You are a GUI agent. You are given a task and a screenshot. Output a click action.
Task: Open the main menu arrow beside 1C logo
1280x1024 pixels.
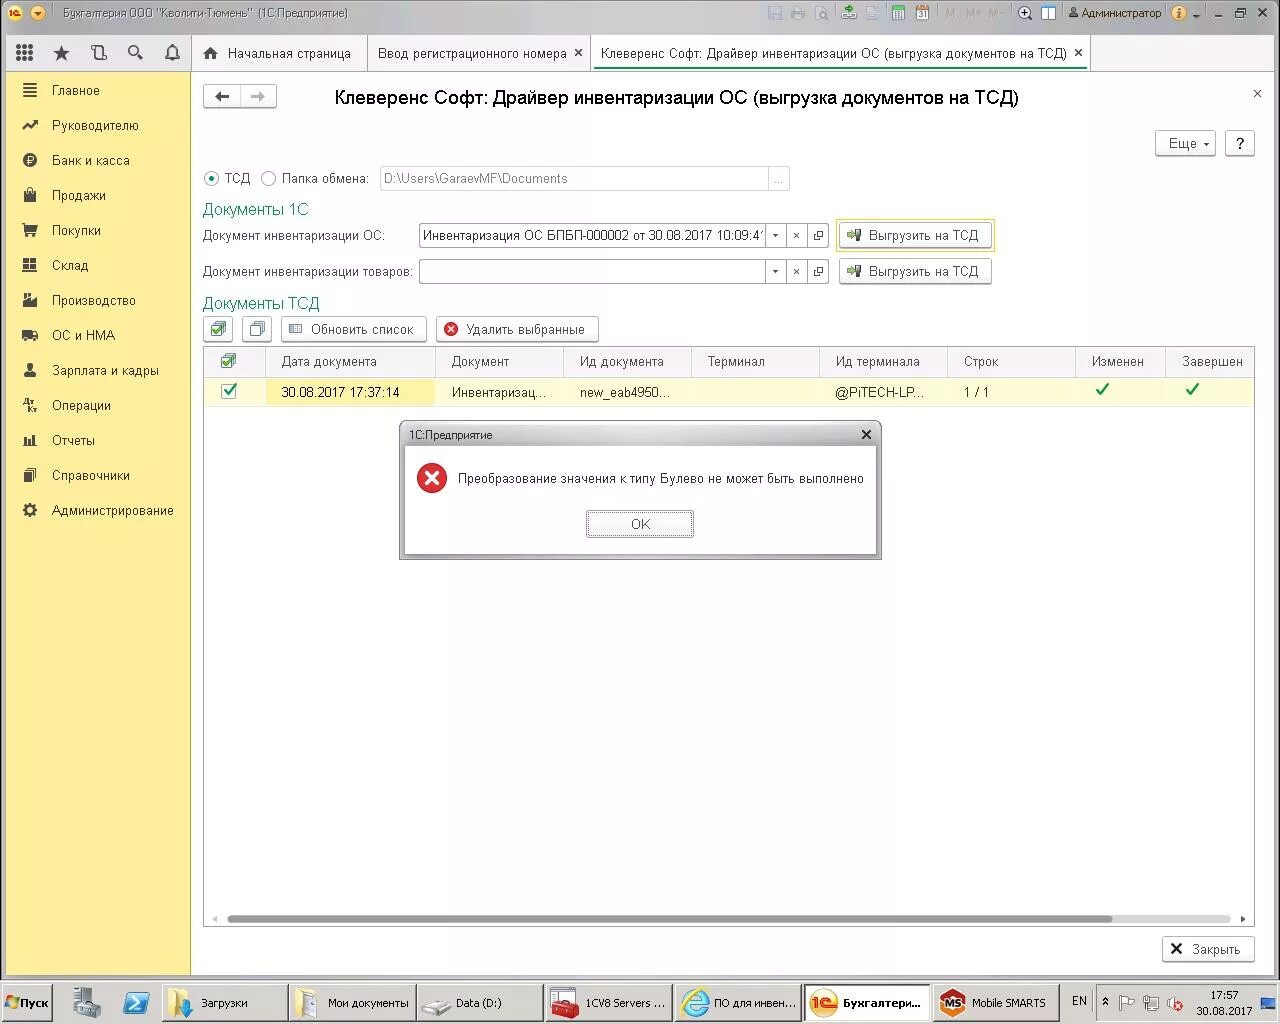click(38, 13)
